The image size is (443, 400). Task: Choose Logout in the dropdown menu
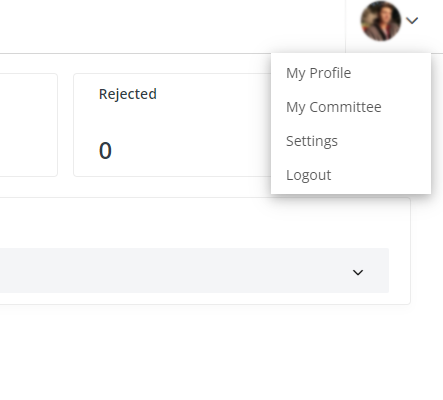(x=309, y=175)
